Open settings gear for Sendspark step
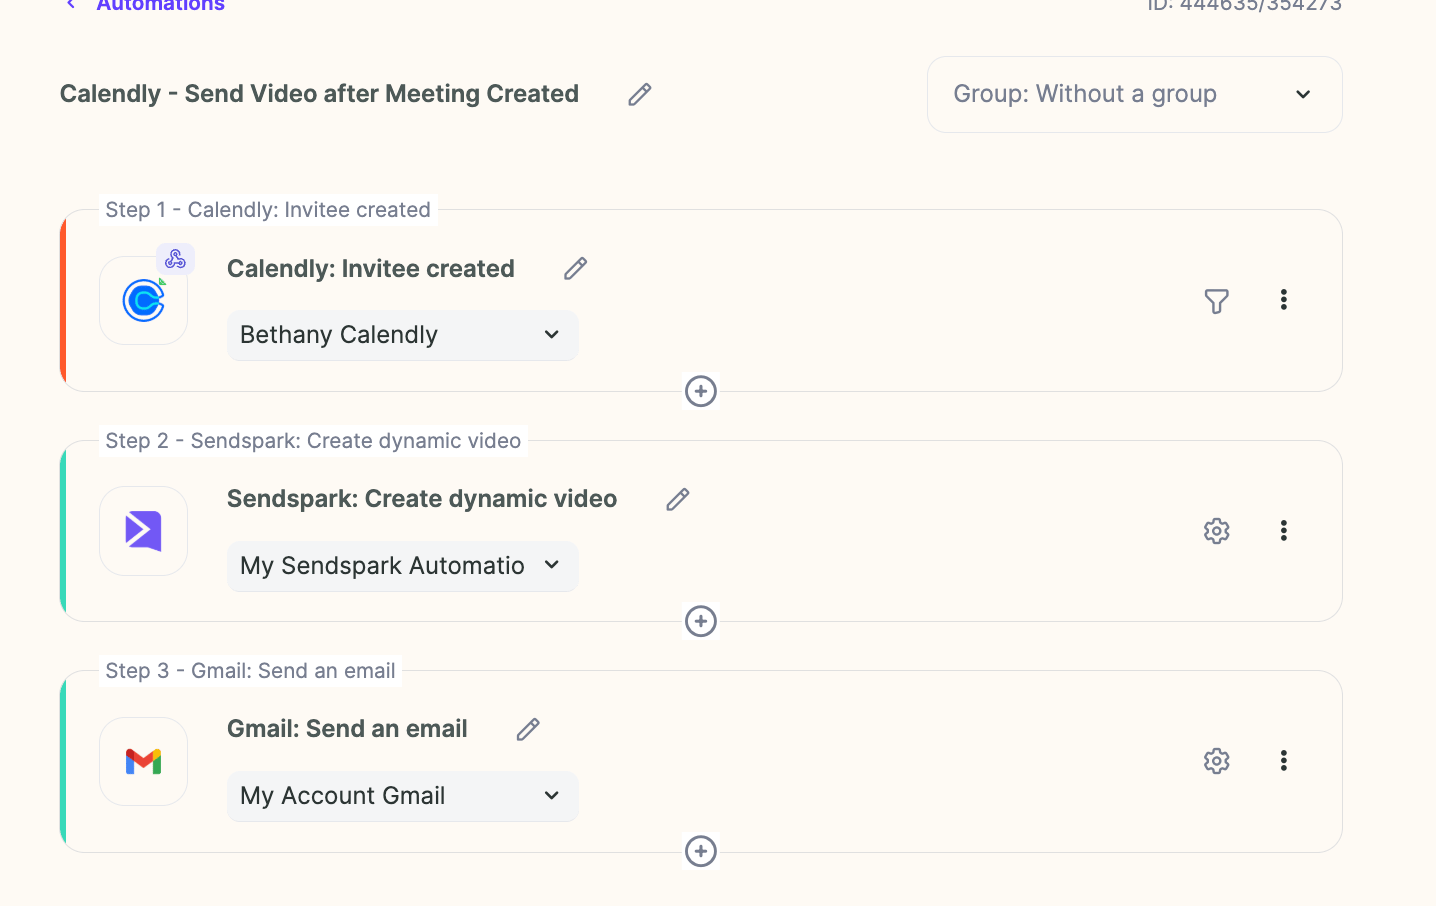The height and width of the screenshot is (906, 1436). coord(1216,531)
